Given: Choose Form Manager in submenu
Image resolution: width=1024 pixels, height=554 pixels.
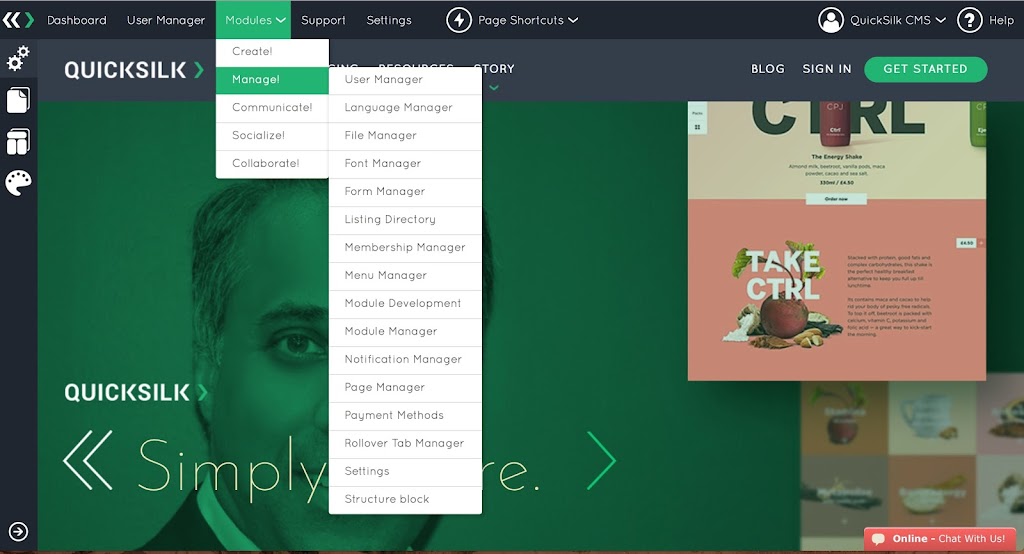Looking at the screenshot, I should pyautogui.click(x=405, y=192).
